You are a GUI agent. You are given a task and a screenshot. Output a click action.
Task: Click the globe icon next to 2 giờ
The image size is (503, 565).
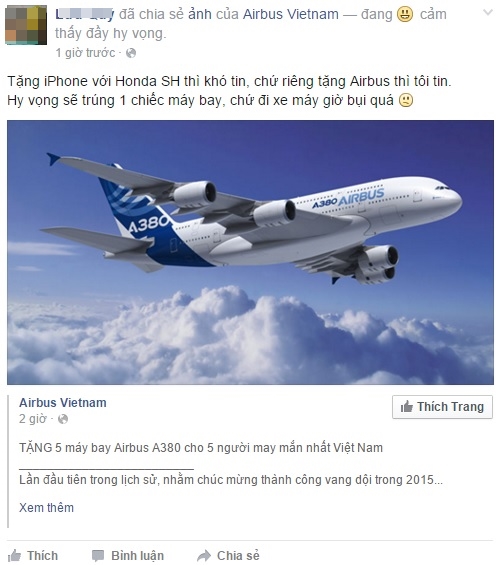pyautogui.click(x=63, y=419)
